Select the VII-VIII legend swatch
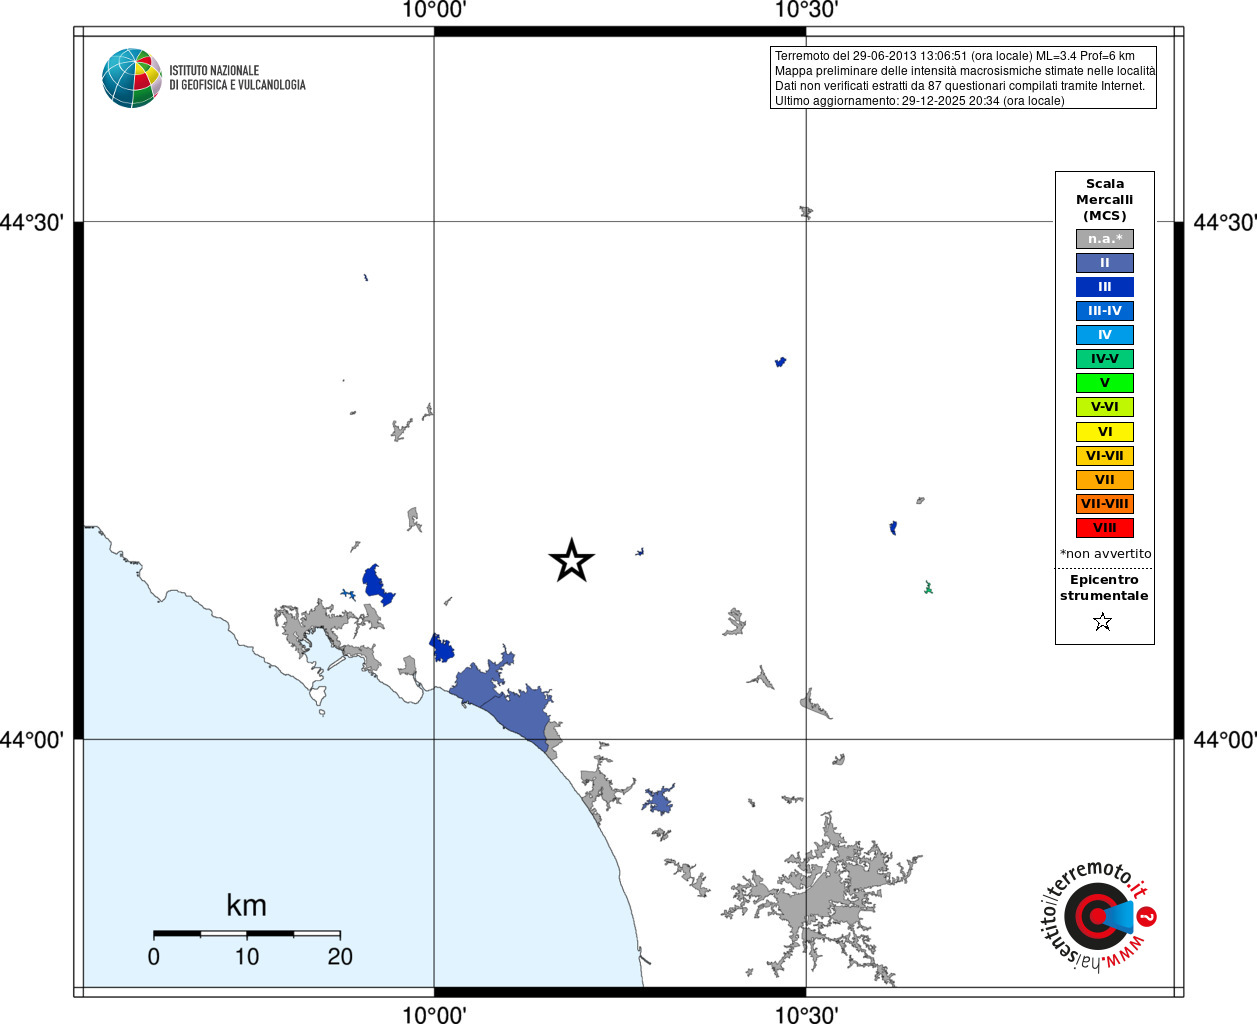Viewport: 1257px width, 1024px height. tap(1105, 504)
